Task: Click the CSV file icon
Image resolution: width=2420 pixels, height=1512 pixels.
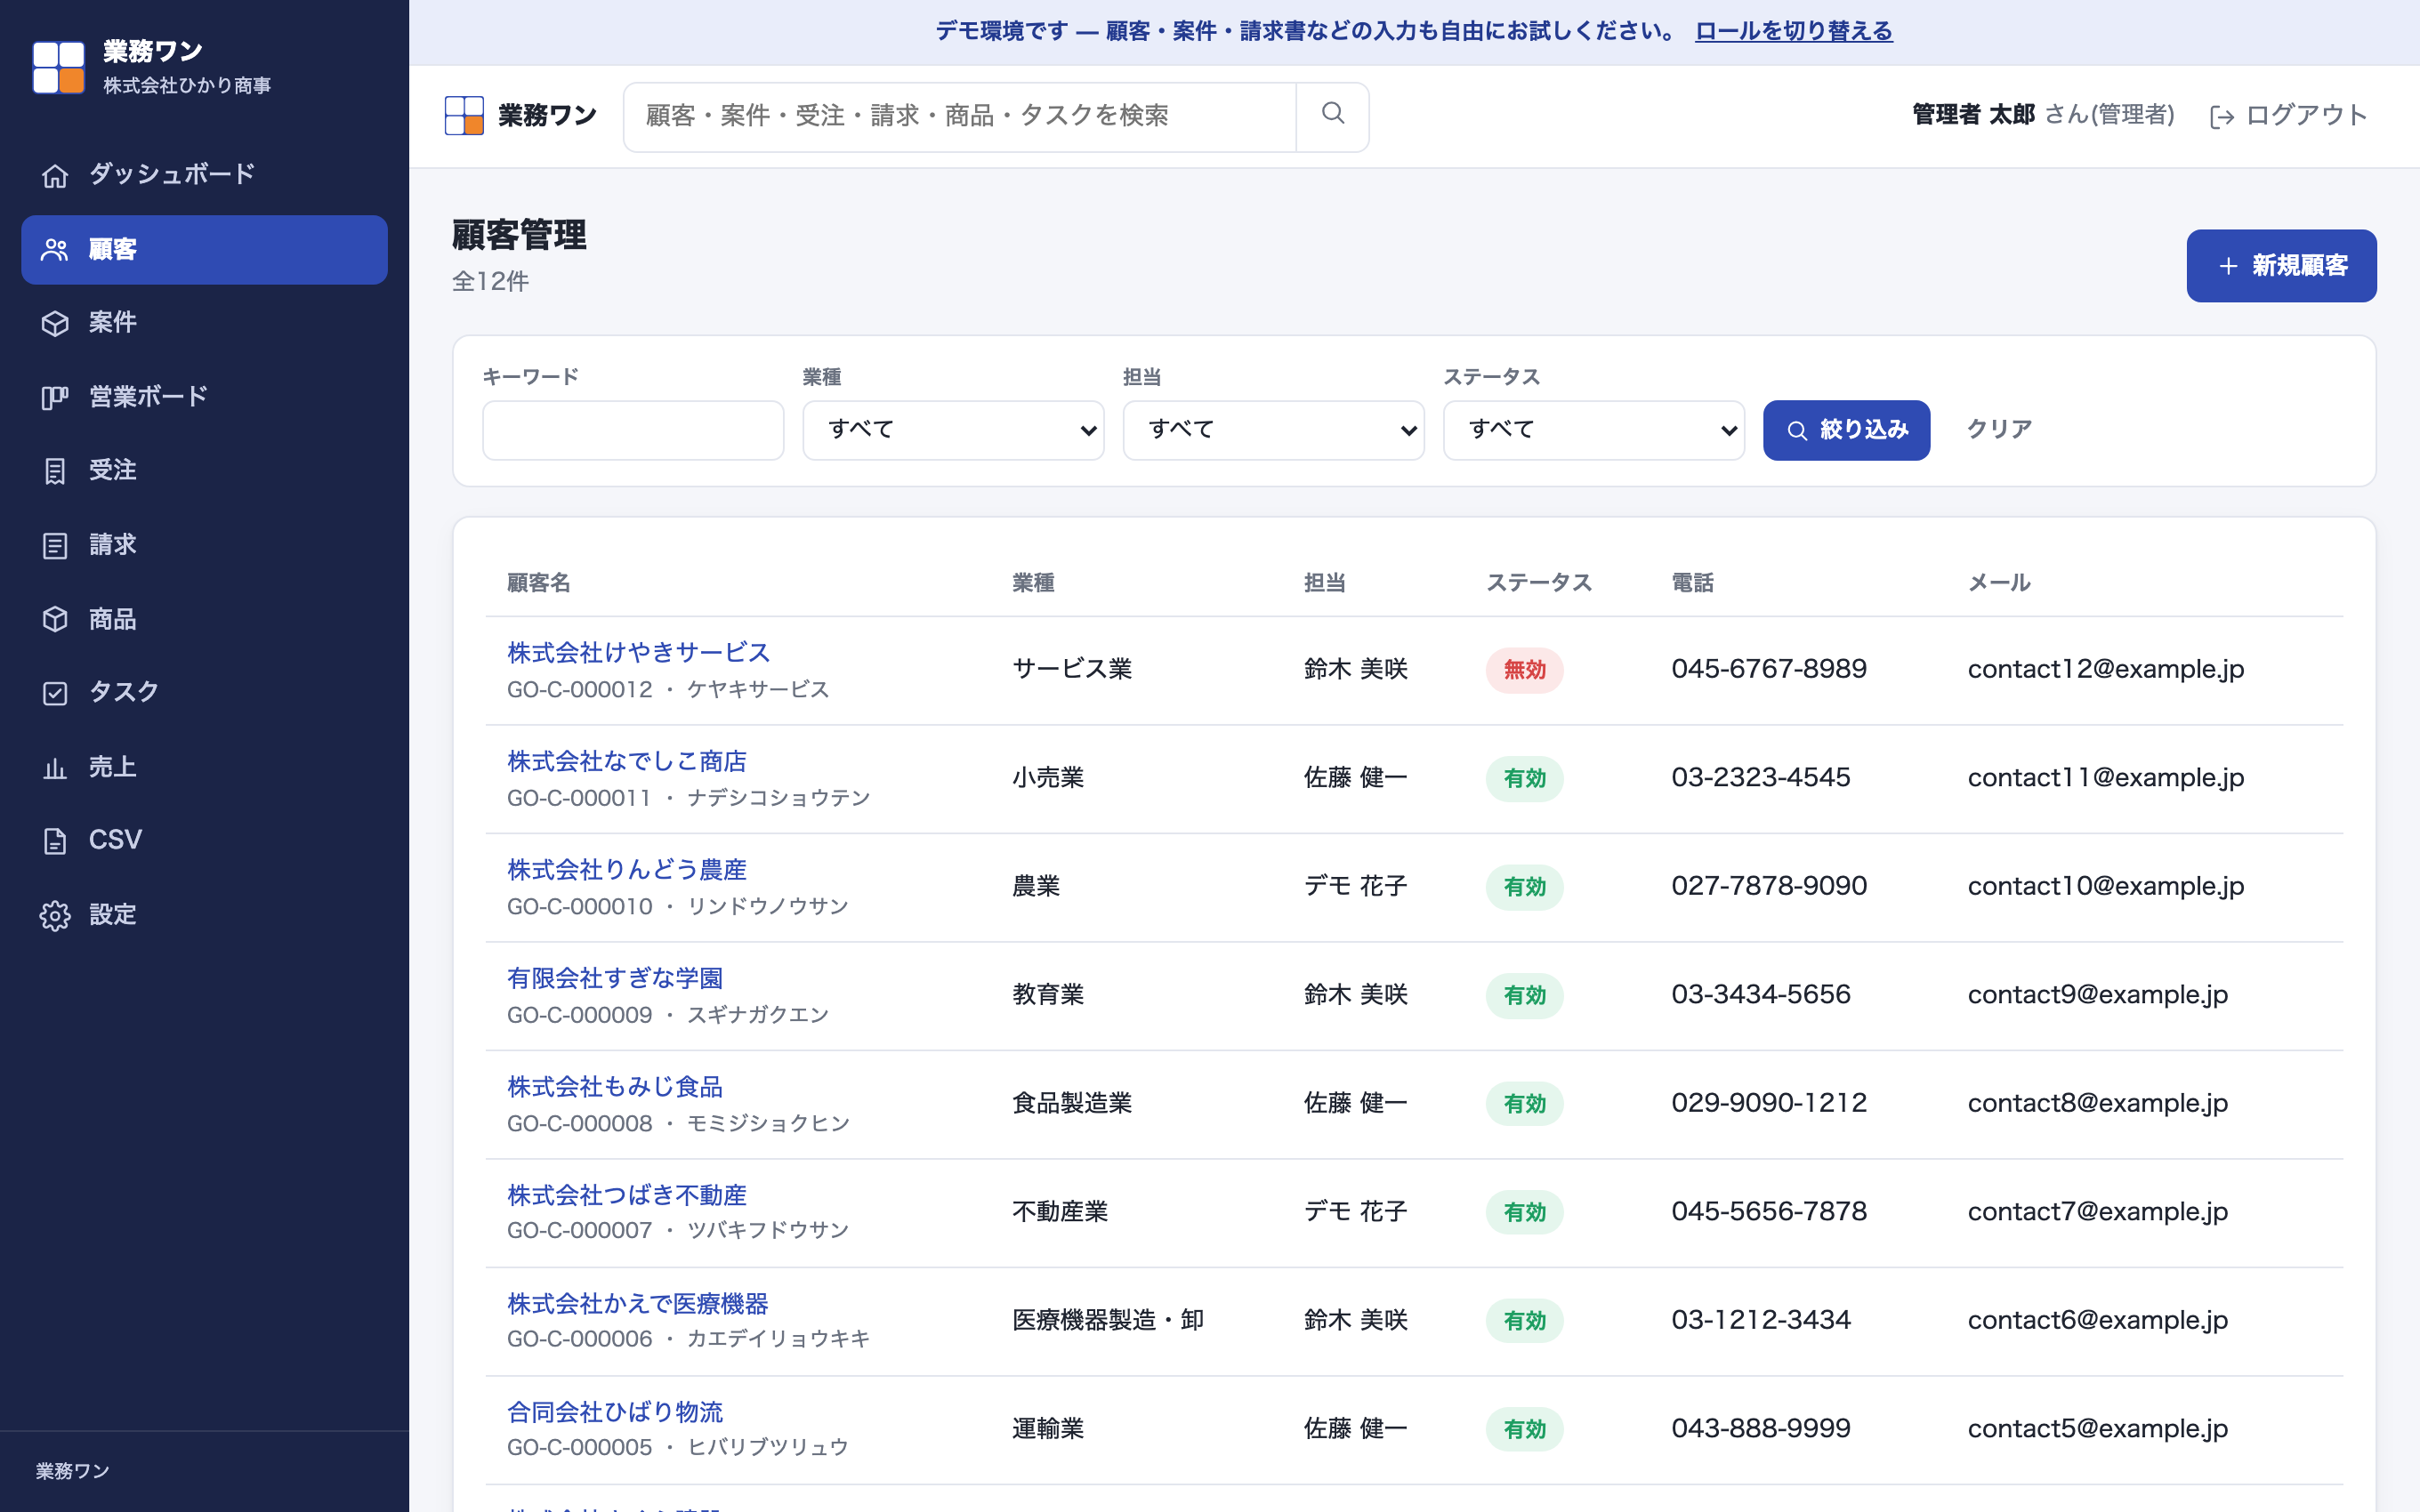Action: pos(55,841)
